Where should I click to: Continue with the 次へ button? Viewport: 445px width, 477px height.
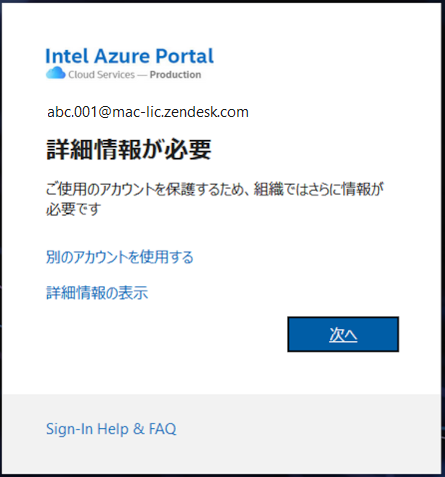coord(343,334)
